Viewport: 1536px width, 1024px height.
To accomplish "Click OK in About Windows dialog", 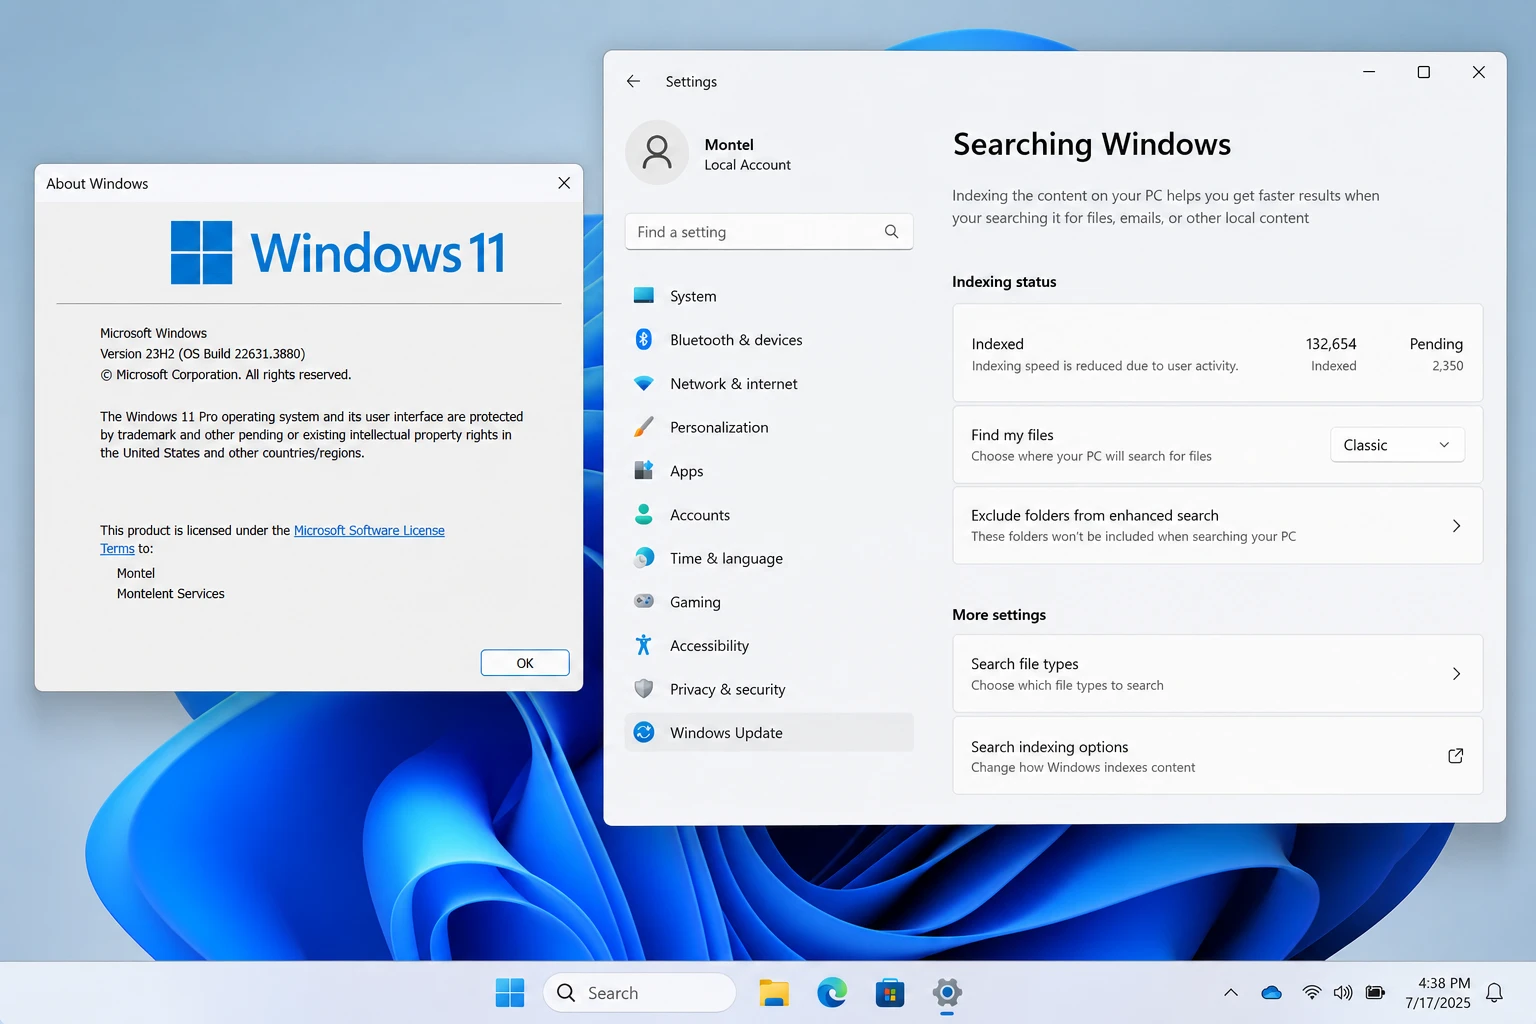I will pos(525,663).
